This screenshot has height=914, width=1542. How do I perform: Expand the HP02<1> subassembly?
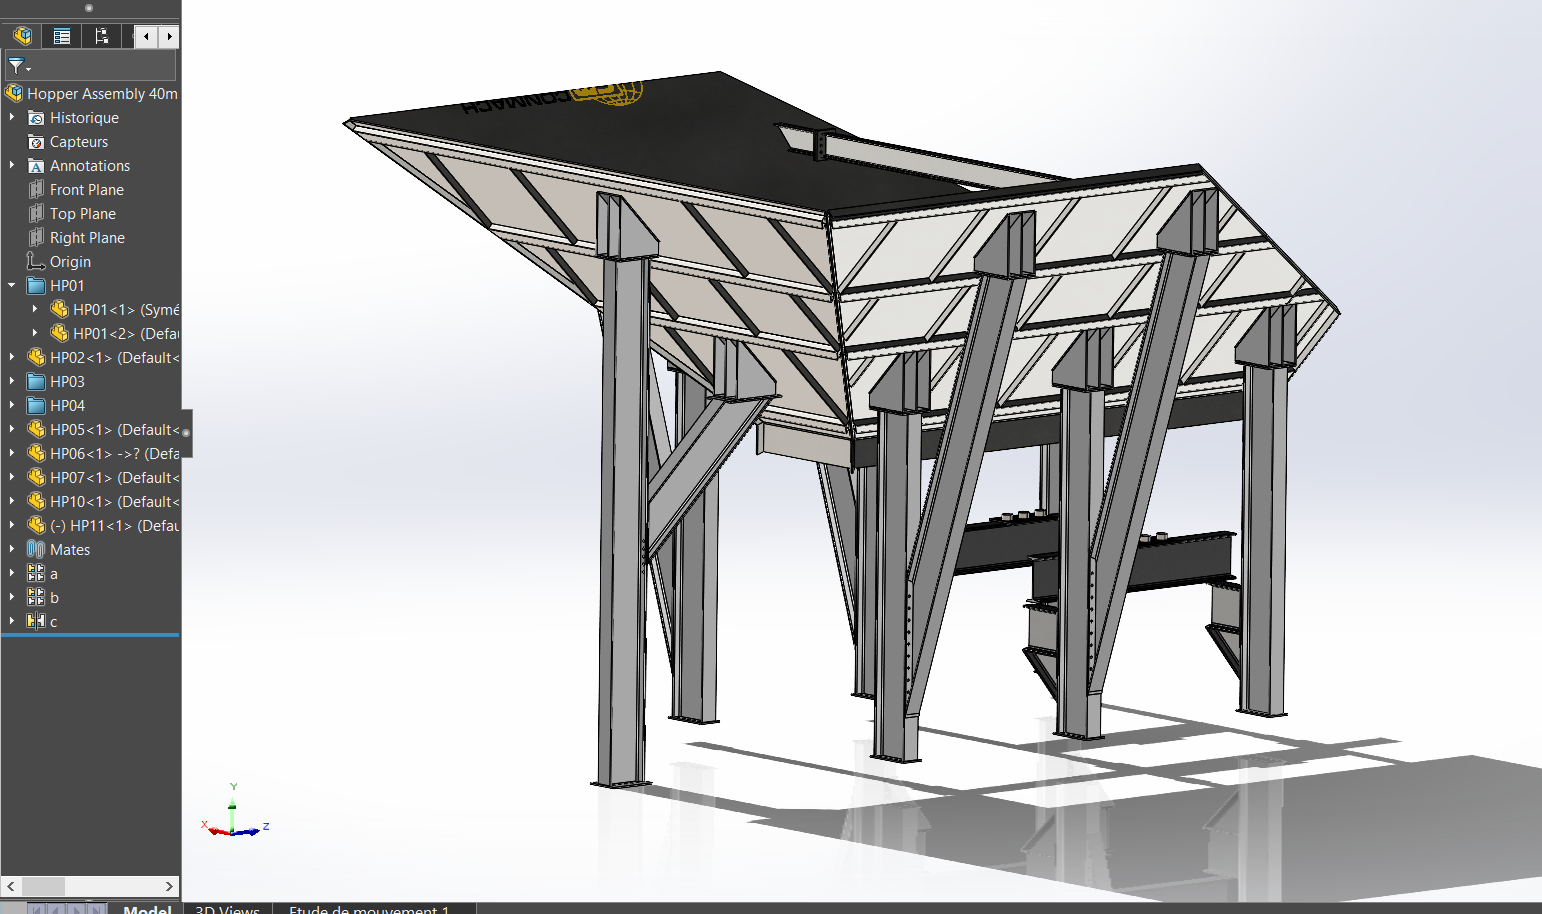12,357
